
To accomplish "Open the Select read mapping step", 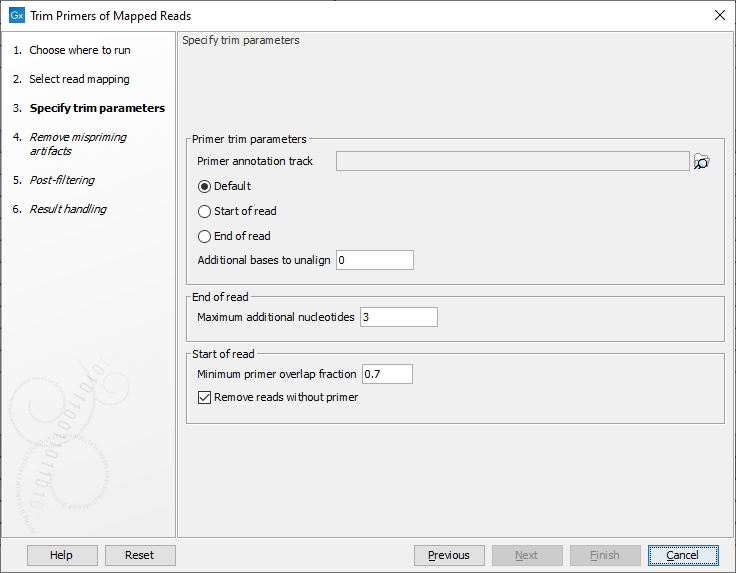I will pos(79,79).
